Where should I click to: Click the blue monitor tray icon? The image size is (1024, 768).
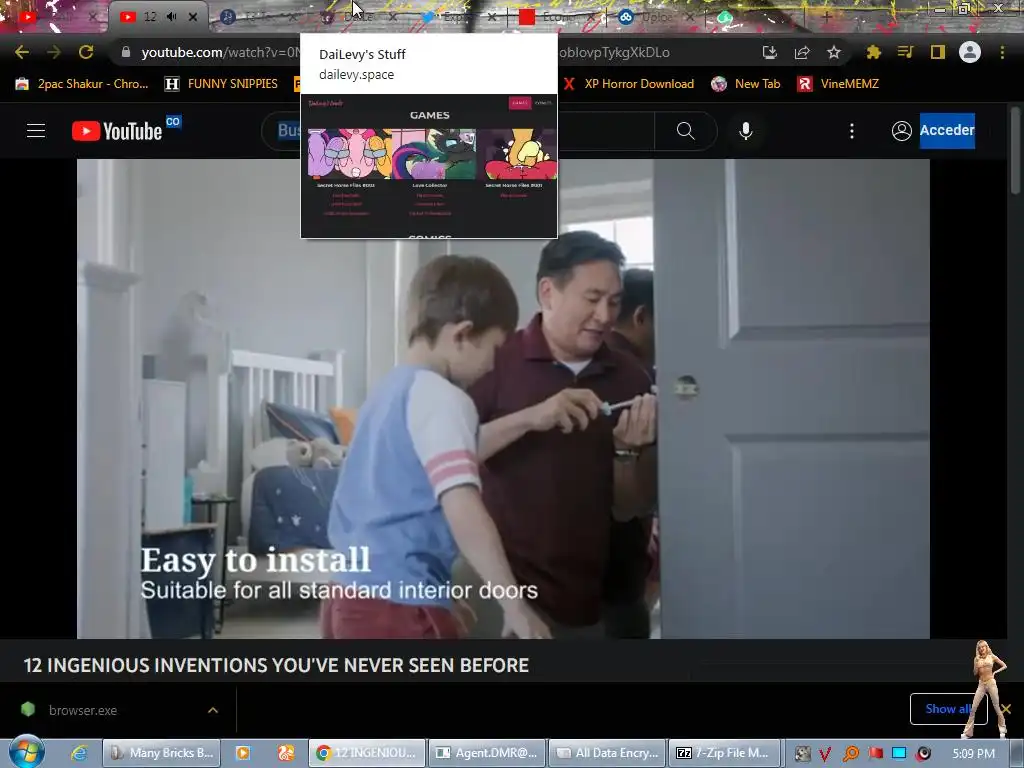899,754
